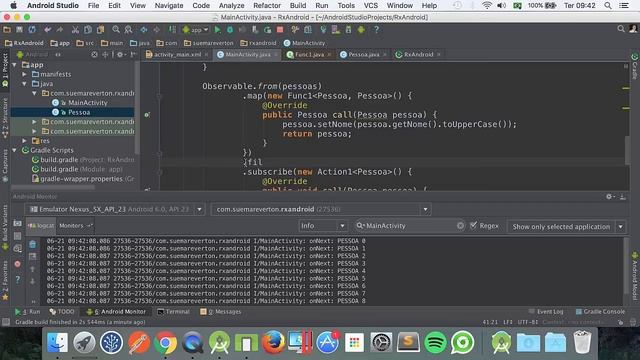Open the Run tool window button
This screenshot has width=640, height=360.
tap(28, 311)
